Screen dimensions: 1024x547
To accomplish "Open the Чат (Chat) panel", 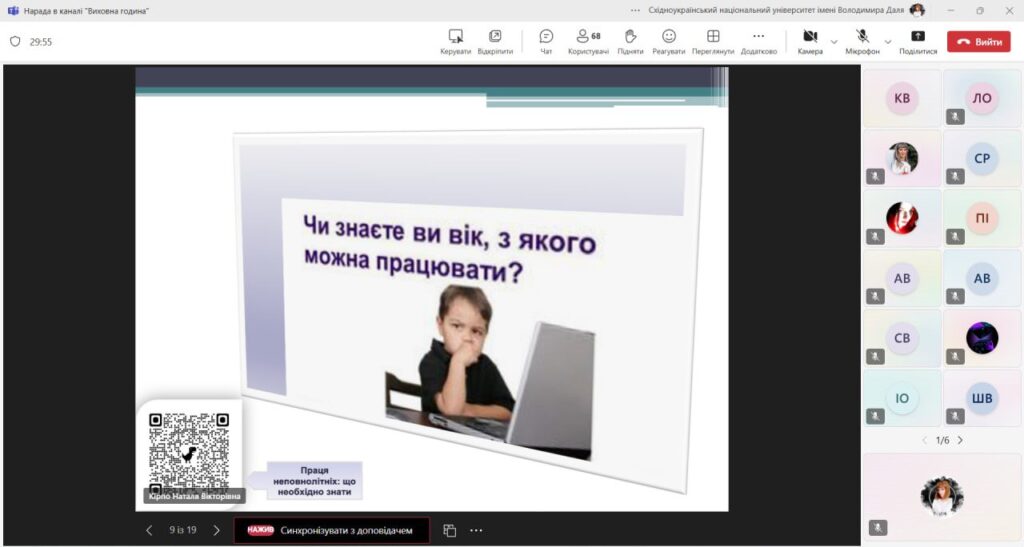I will pyautogui.click(x=546, y=36).
